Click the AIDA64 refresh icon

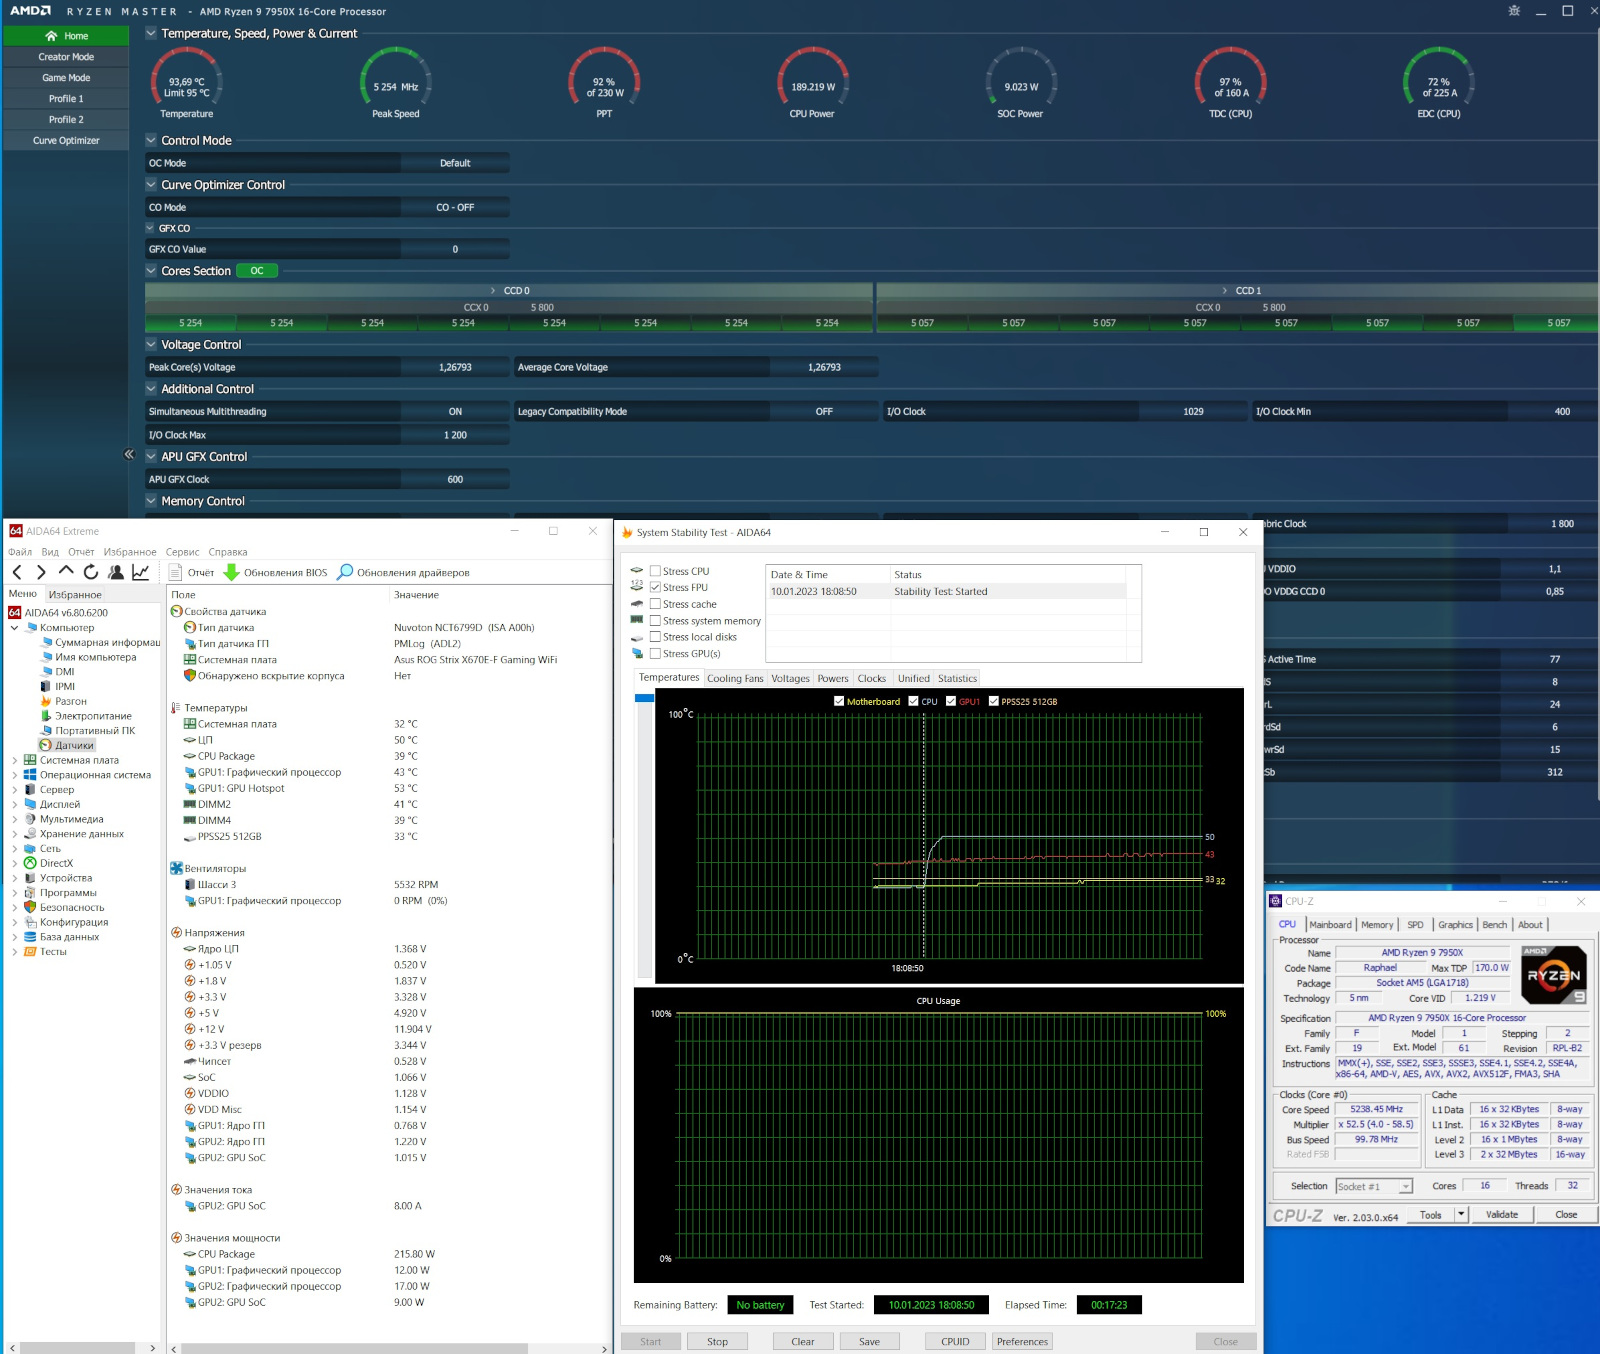pyautogui.click(x=91, y=572)
